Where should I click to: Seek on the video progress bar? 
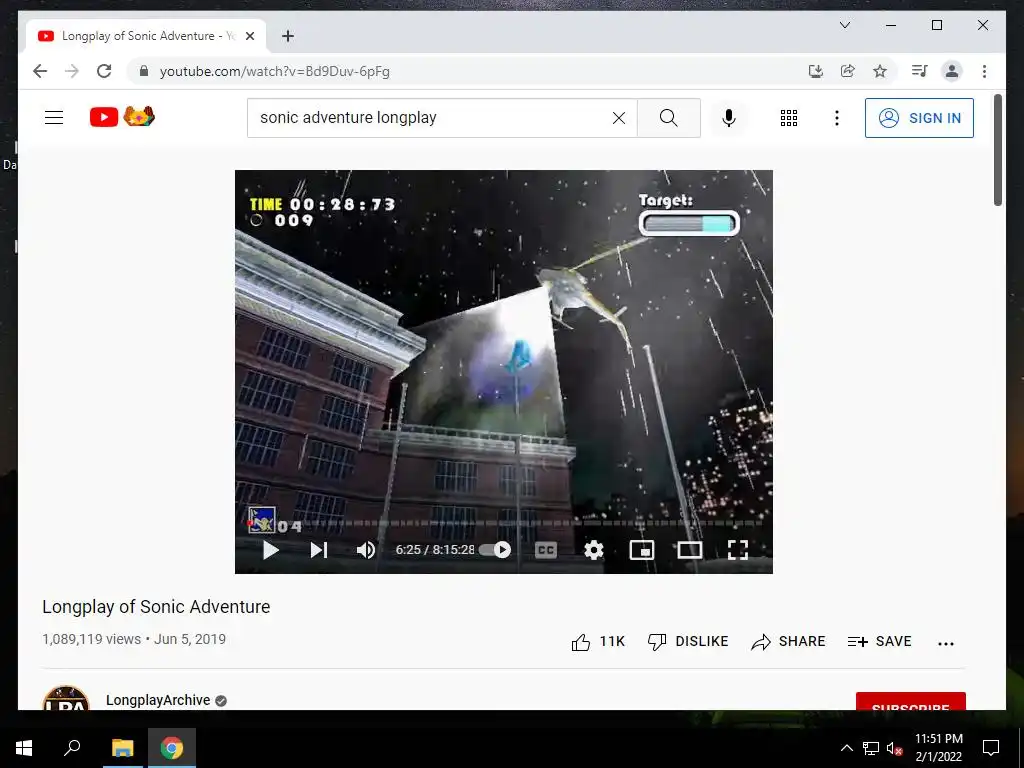point(504,523)
